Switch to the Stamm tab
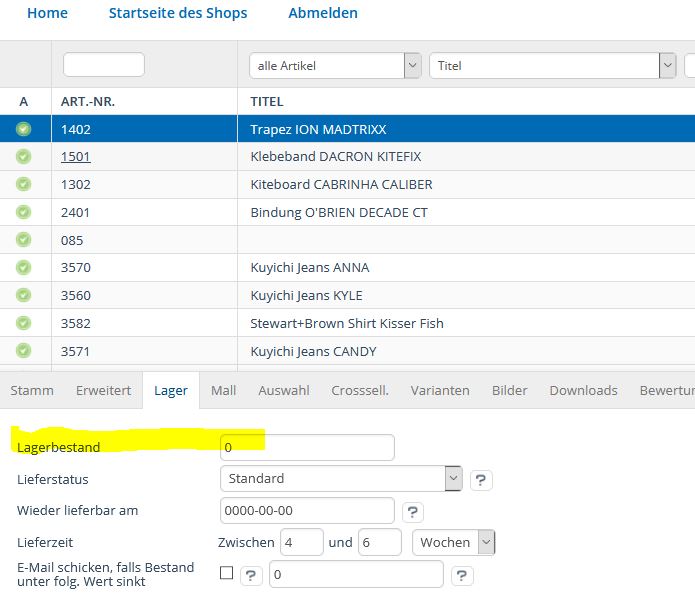695x599 pixels. pyautogui.click(x=32, y=390)
